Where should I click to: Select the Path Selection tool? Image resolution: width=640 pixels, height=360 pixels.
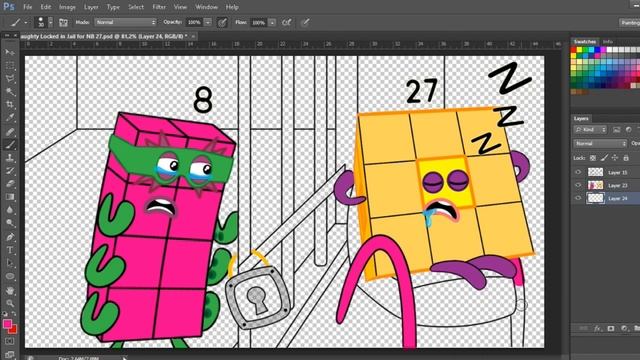[10, 263]
